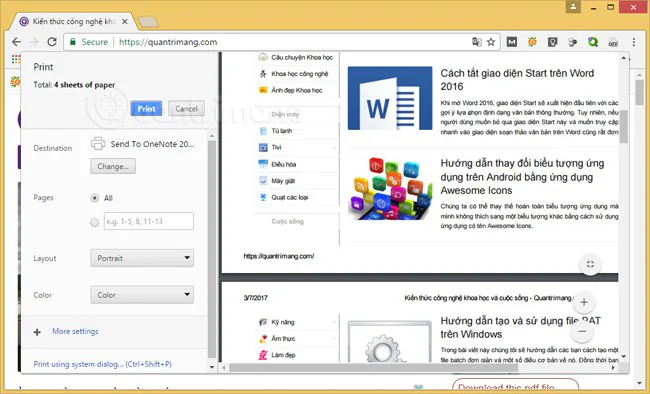
Task: Click 'Hướng dẫn thay đổi biểu tượng' headline
Action: point(522,177)
